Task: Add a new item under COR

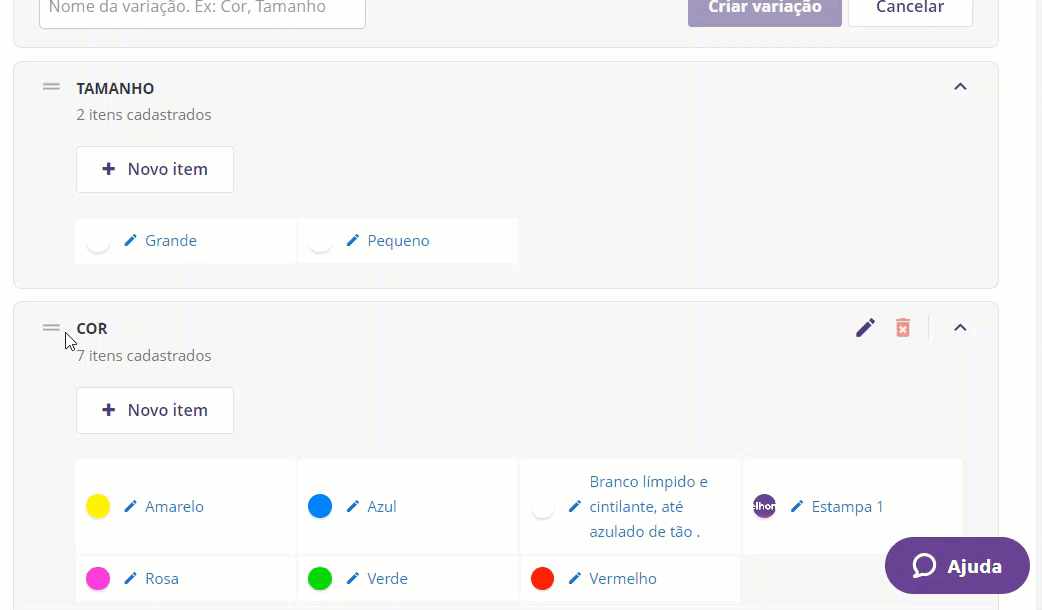Action: coord(155,410)
